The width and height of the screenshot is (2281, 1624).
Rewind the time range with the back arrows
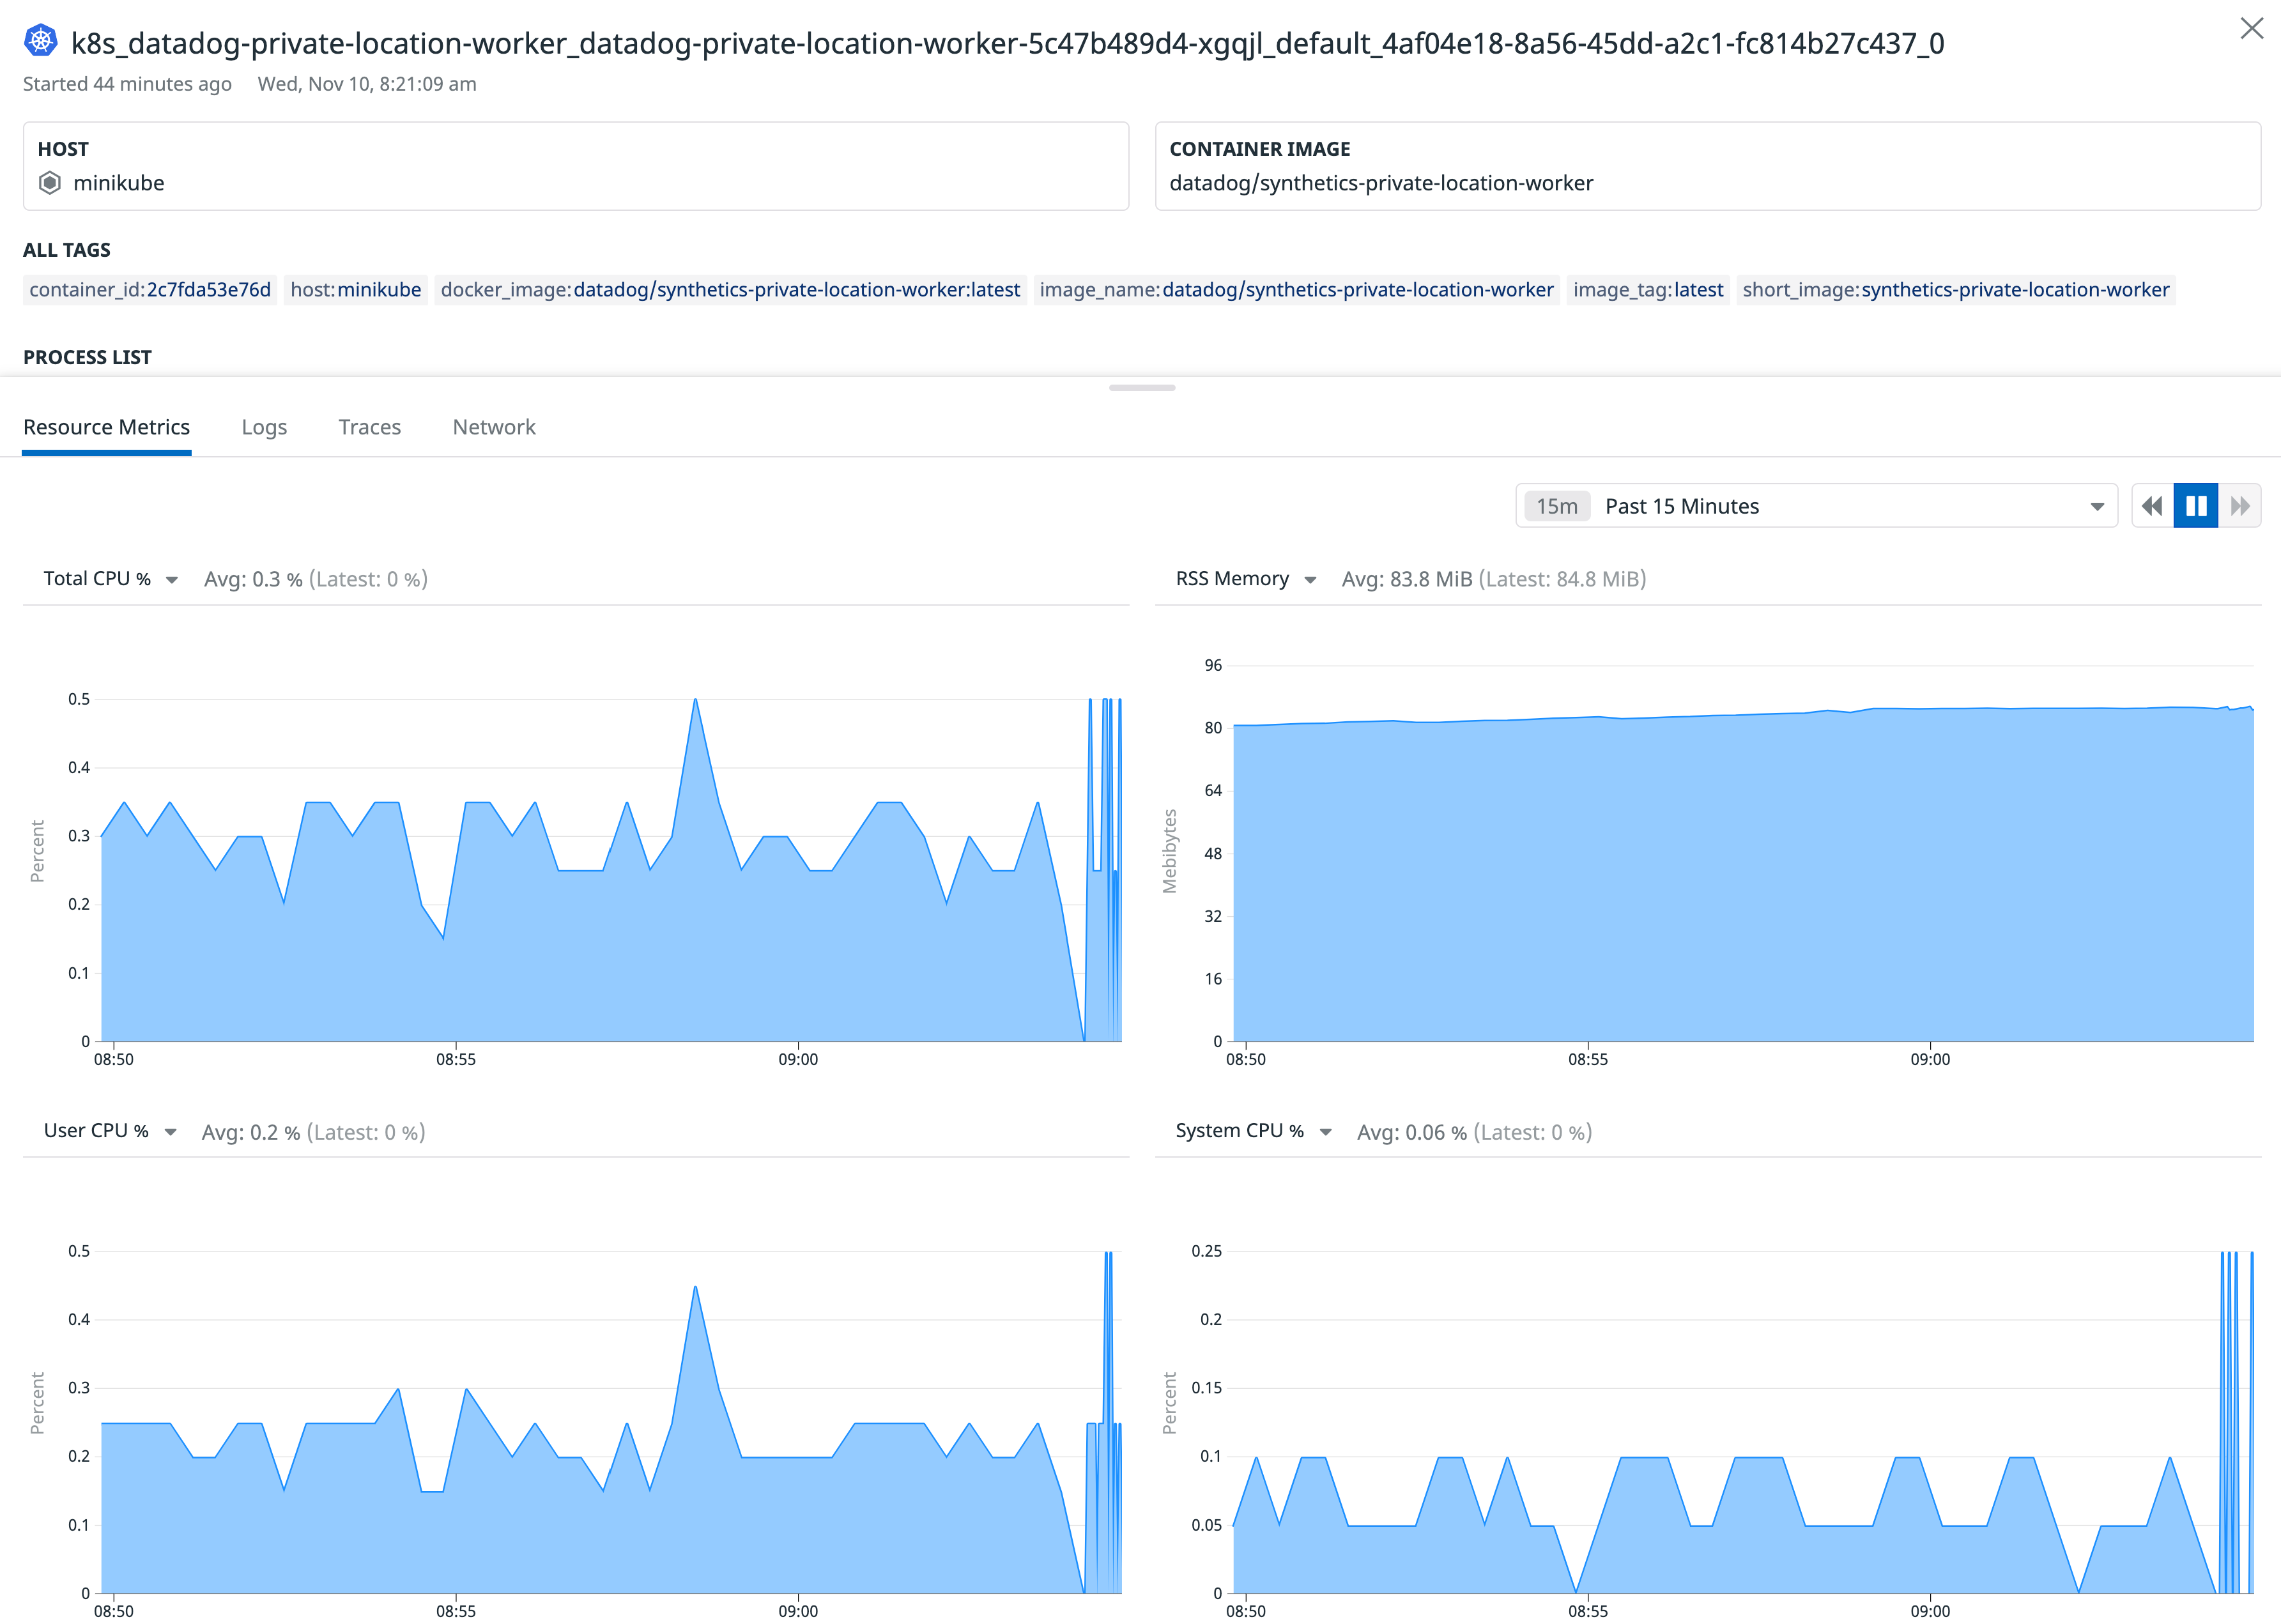point(2151,505)
